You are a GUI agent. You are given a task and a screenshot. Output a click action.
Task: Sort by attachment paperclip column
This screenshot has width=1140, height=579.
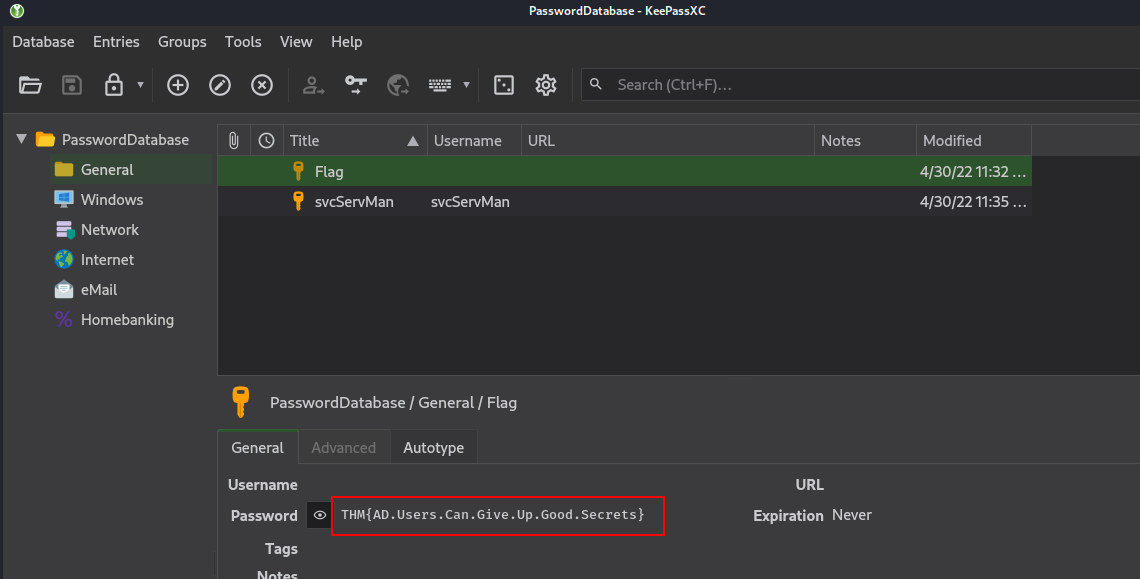(233, 140)
